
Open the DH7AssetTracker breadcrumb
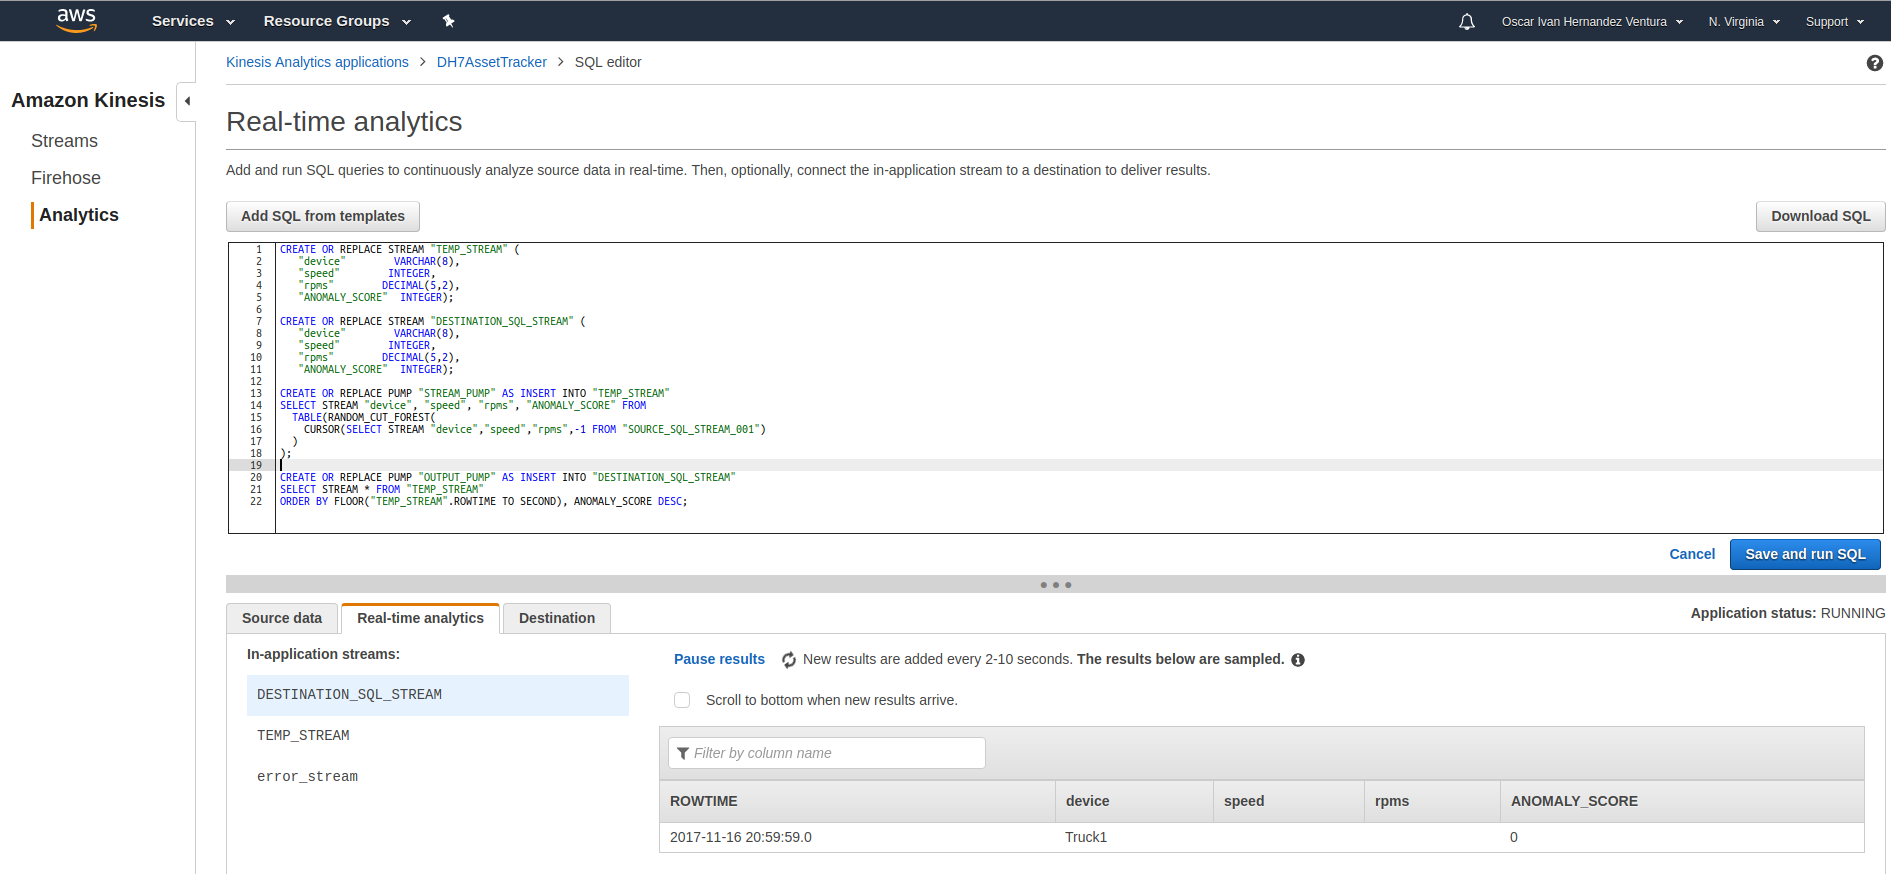click(492, 62)
